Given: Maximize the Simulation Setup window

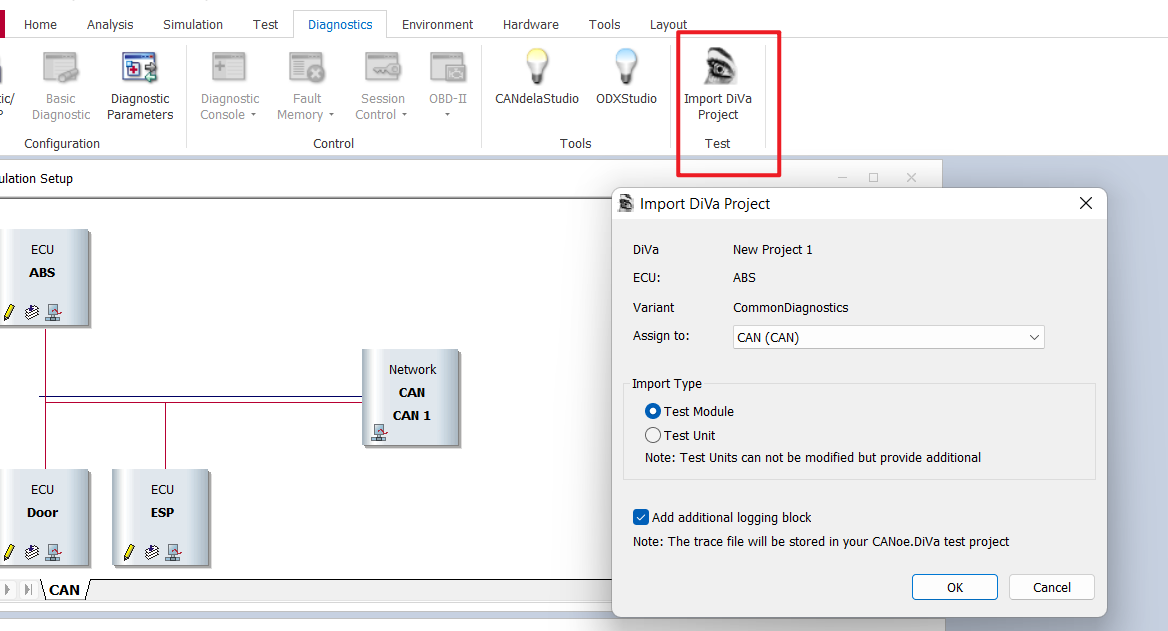Looking at the screenshot, I should click(873, 177).
